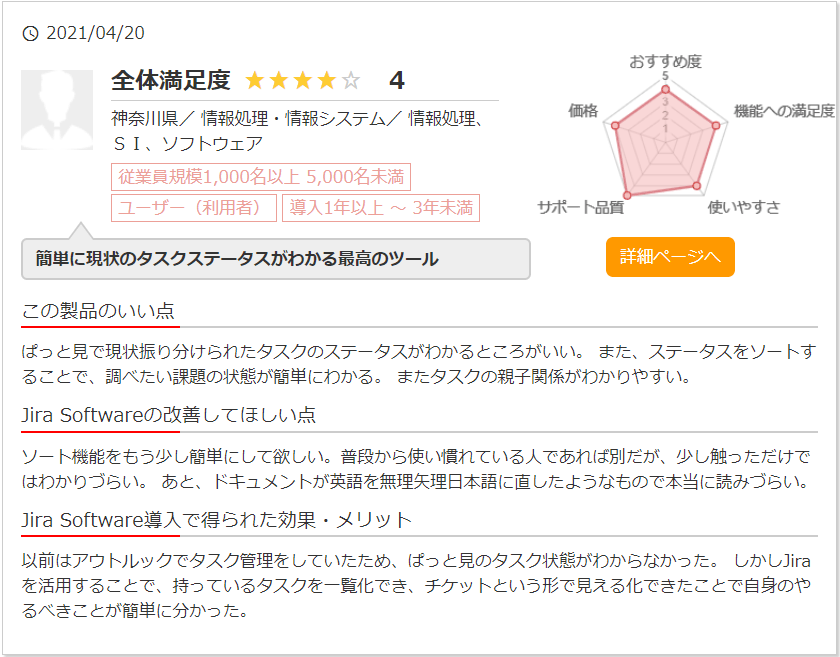Click the 機能への満足度 radar label

pos(783,111)
